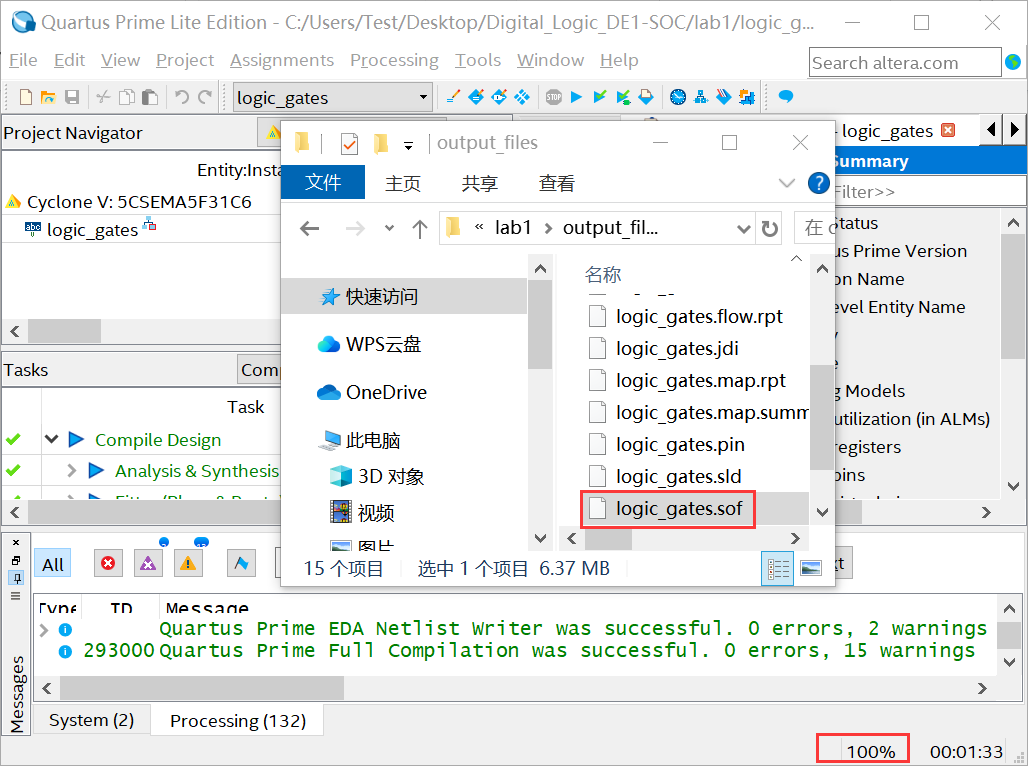The height and width of the screenshot is (766, 1028).
Task: Collapse the Compile Design task chevron
Action: [x=52, y=439]
